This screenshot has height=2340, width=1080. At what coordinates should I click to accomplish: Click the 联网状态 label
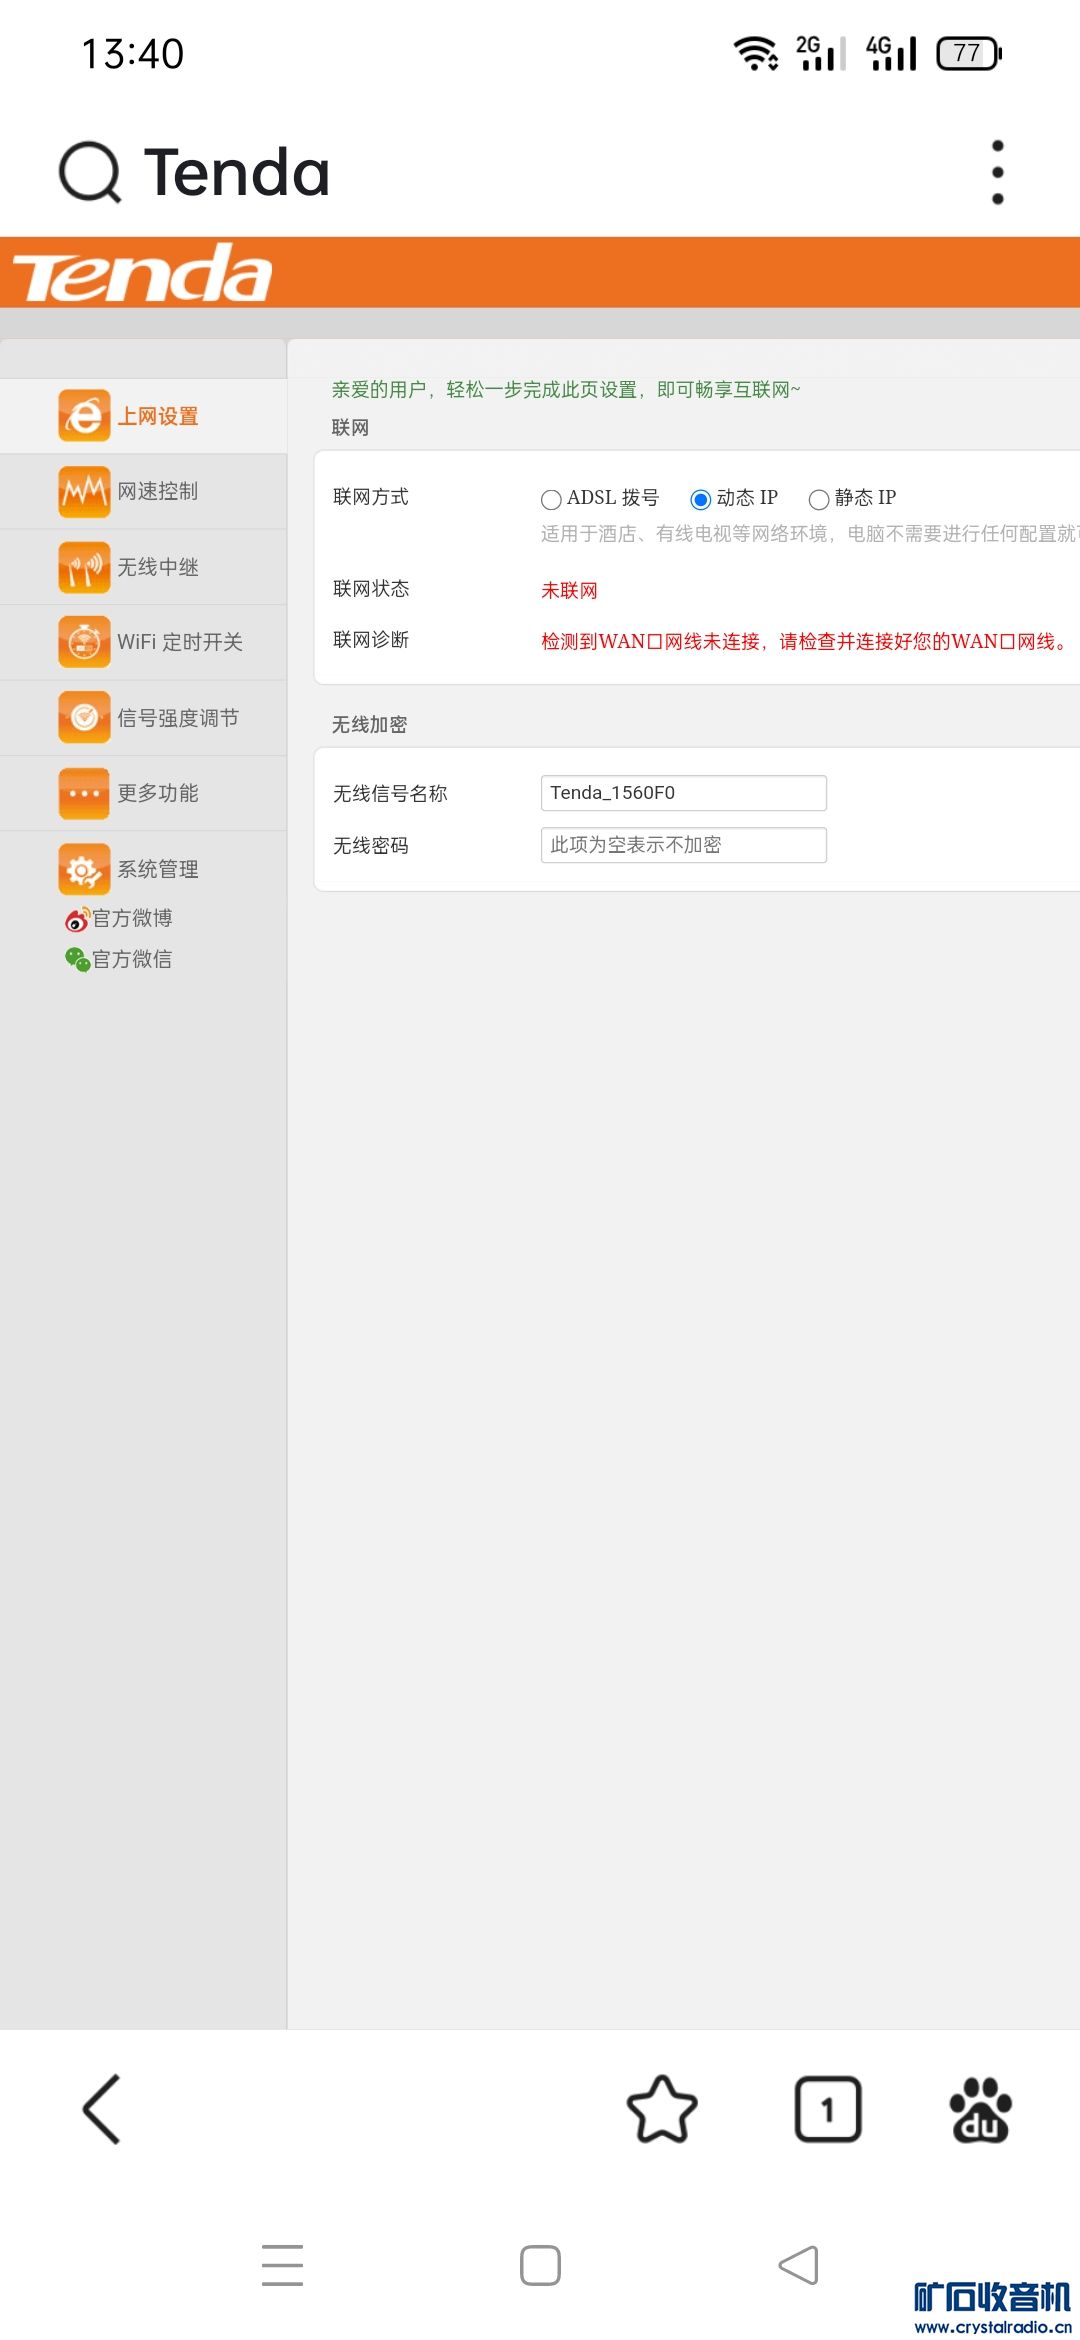point(371,589)
